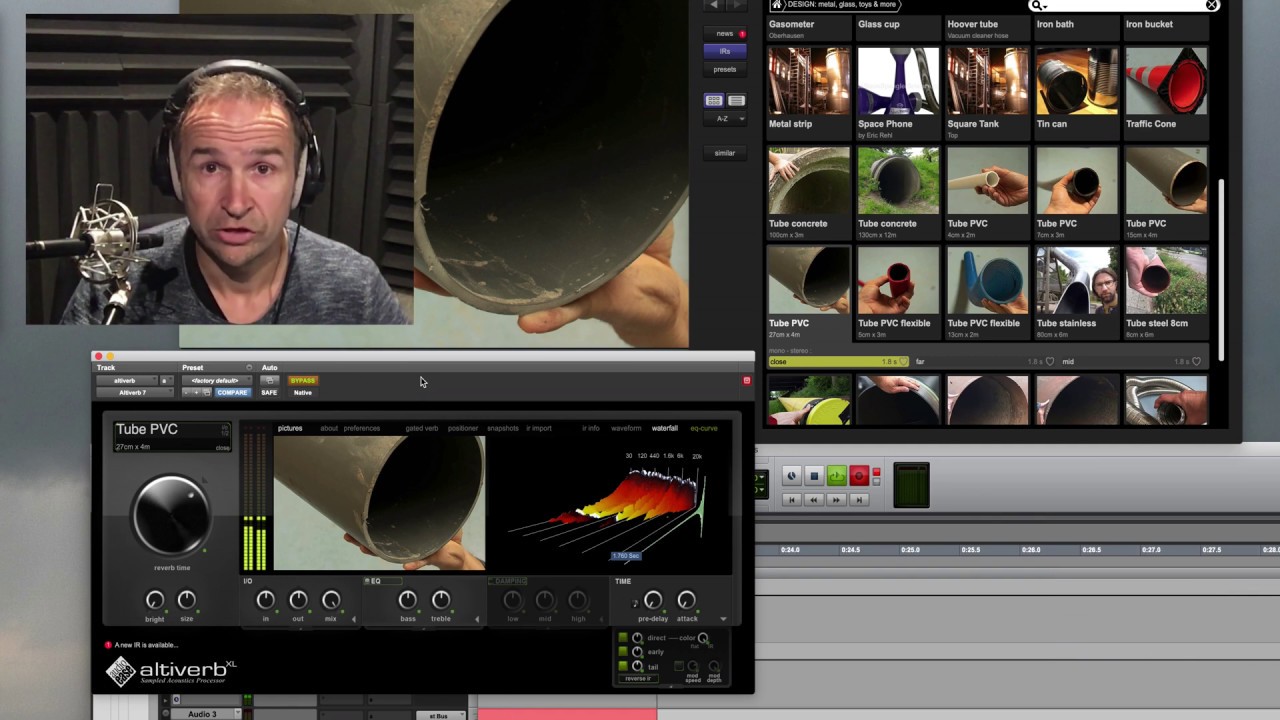
Task: Toggle the direct signal green enable square
Action: [623, 638]
